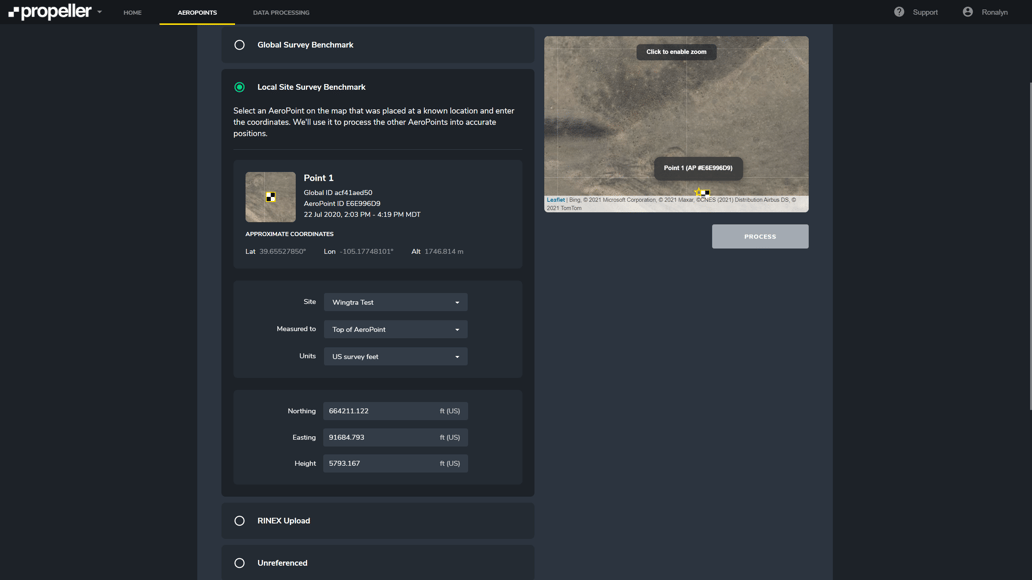Click the Point 1 AeroPoint thumbnail
The width and height of the screenshot is (1032, 580).
point(270,197)
